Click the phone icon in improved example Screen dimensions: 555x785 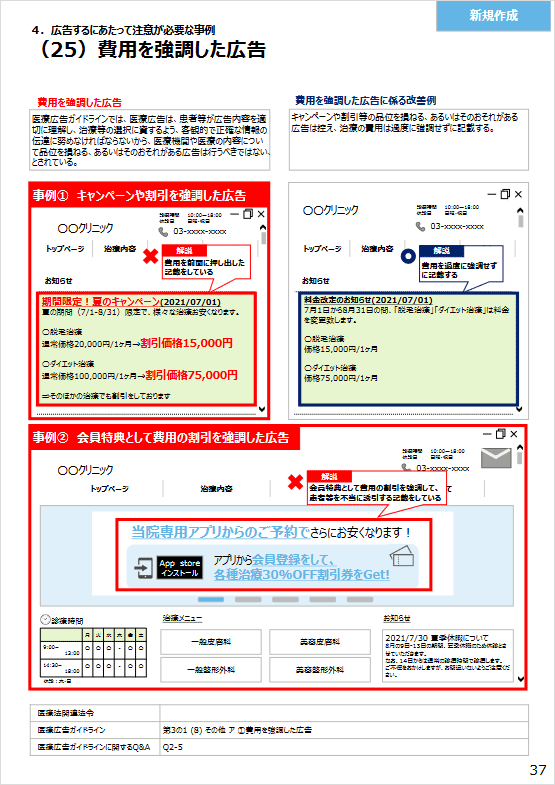[420, 227]
